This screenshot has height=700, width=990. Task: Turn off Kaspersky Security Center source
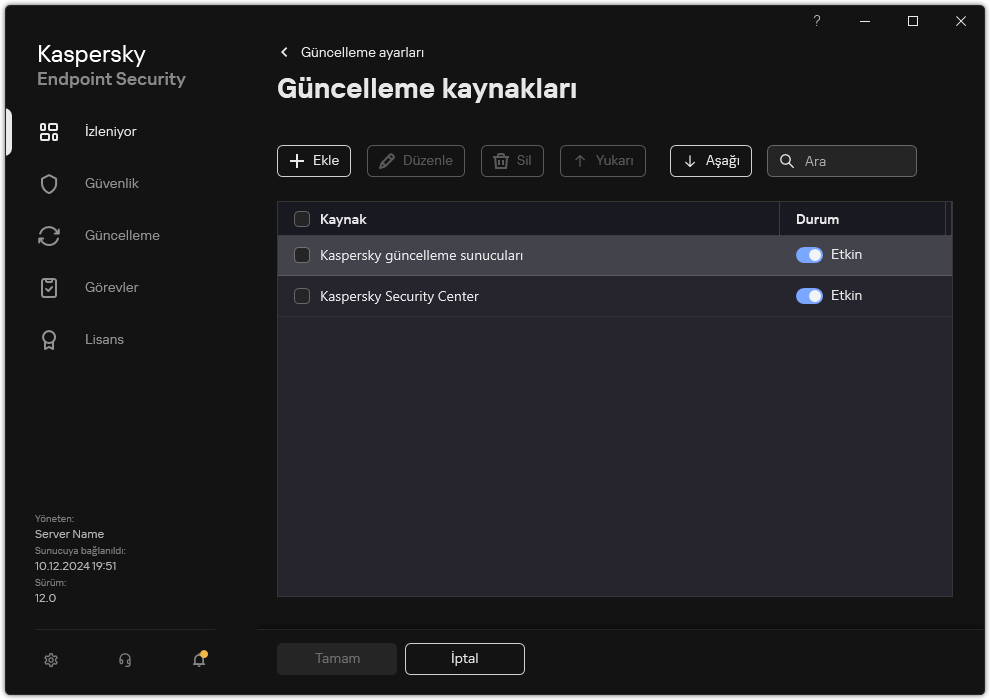[809, 296]
